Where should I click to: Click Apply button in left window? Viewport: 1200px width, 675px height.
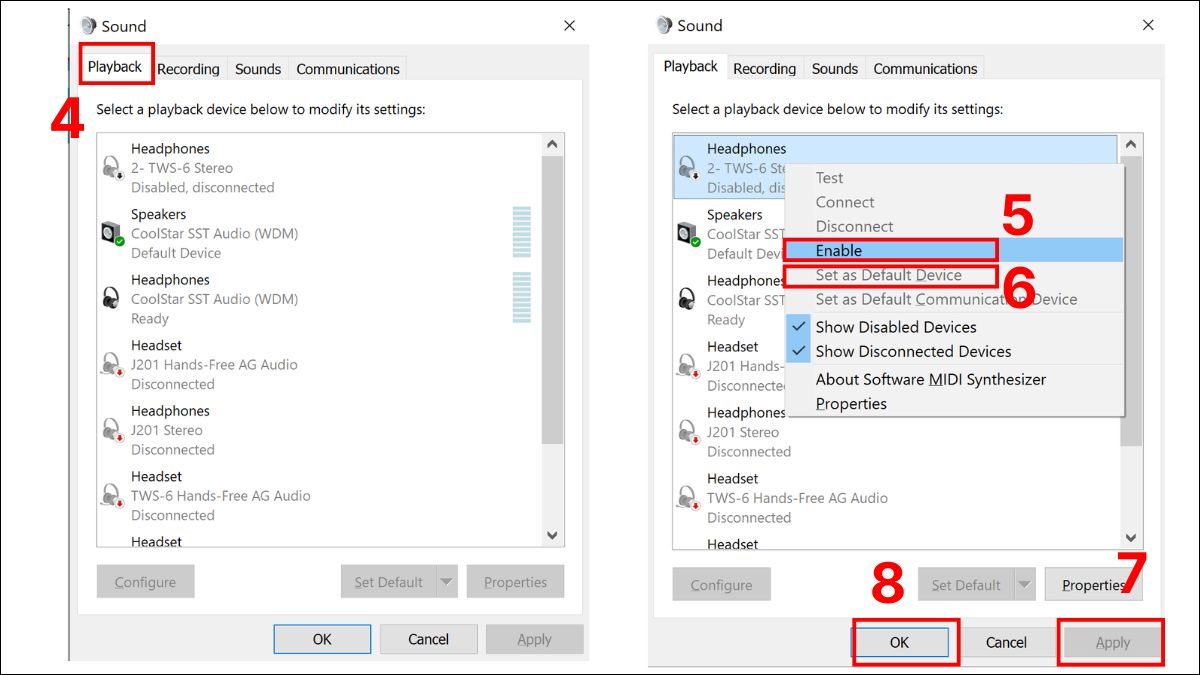click(x=534, y=639)
